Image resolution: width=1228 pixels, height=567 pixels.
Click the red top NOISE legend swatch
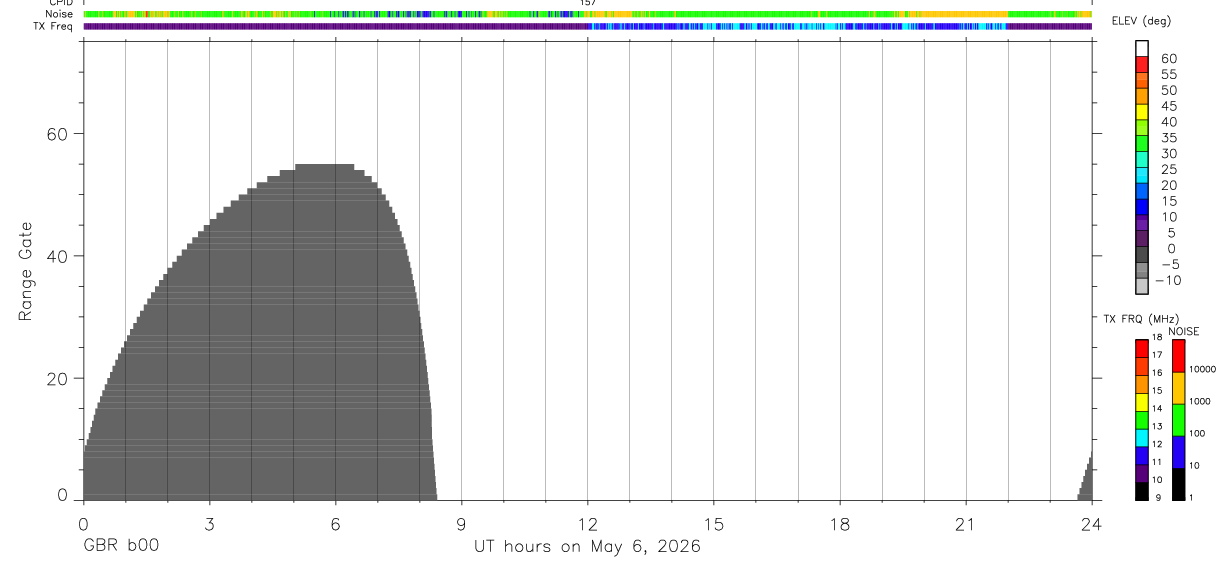point(1179,356)
